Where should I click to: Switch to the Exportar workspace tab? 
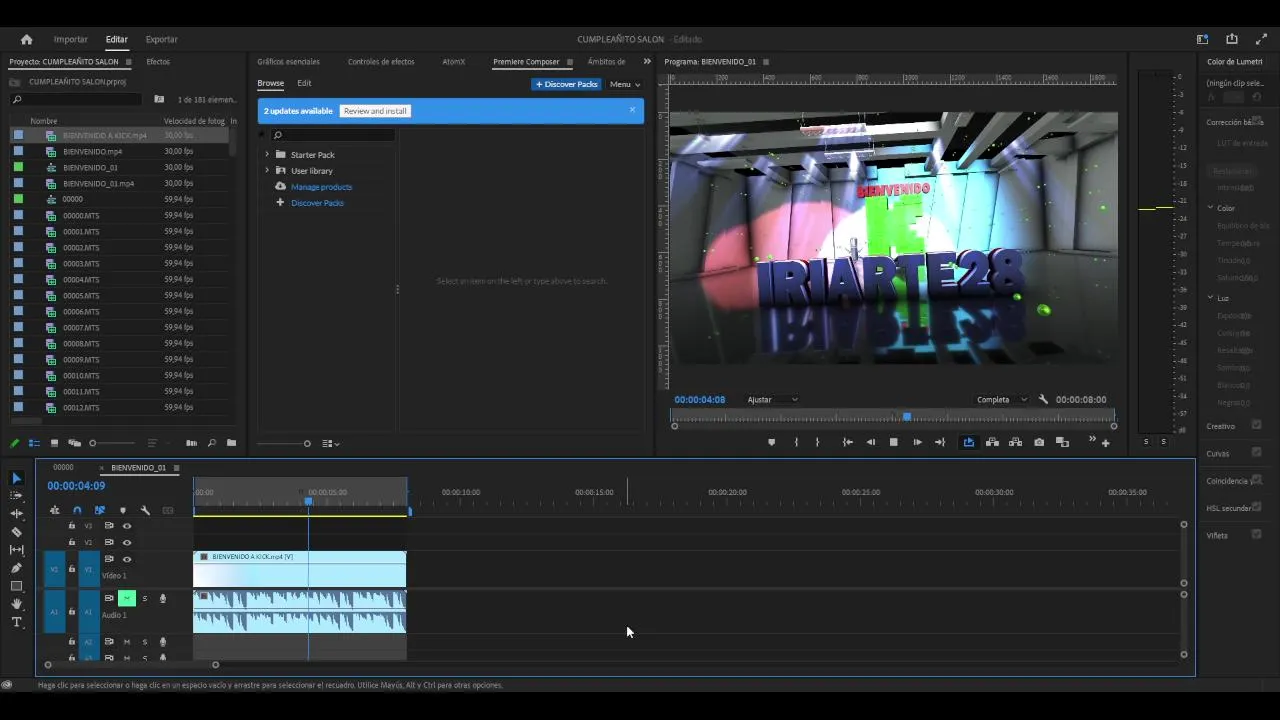coord(161,39)
